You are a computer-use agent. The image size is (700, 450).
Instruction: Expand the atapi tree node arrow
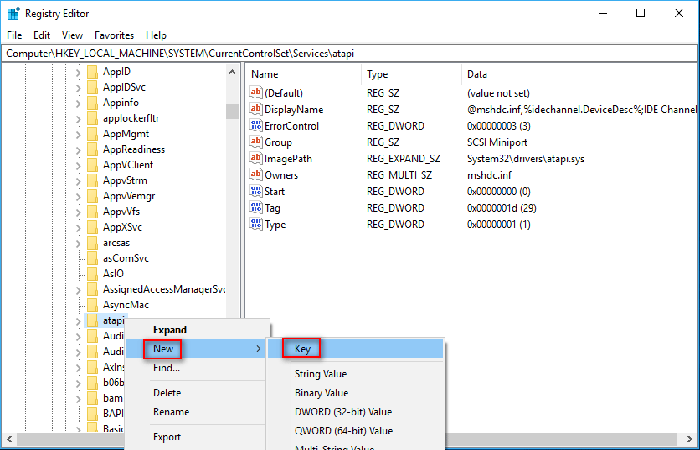tap(78, 321)
